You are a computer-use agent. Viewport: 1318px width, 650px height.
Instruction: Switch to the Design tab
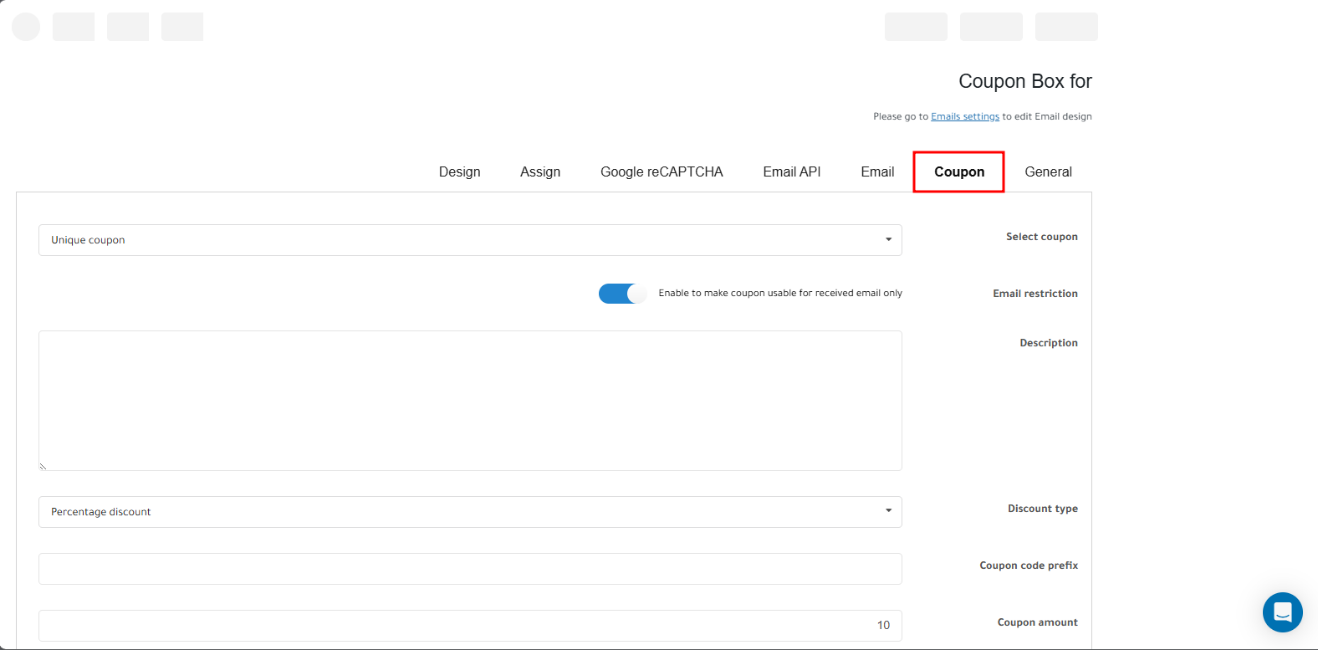tap(459, 172)
